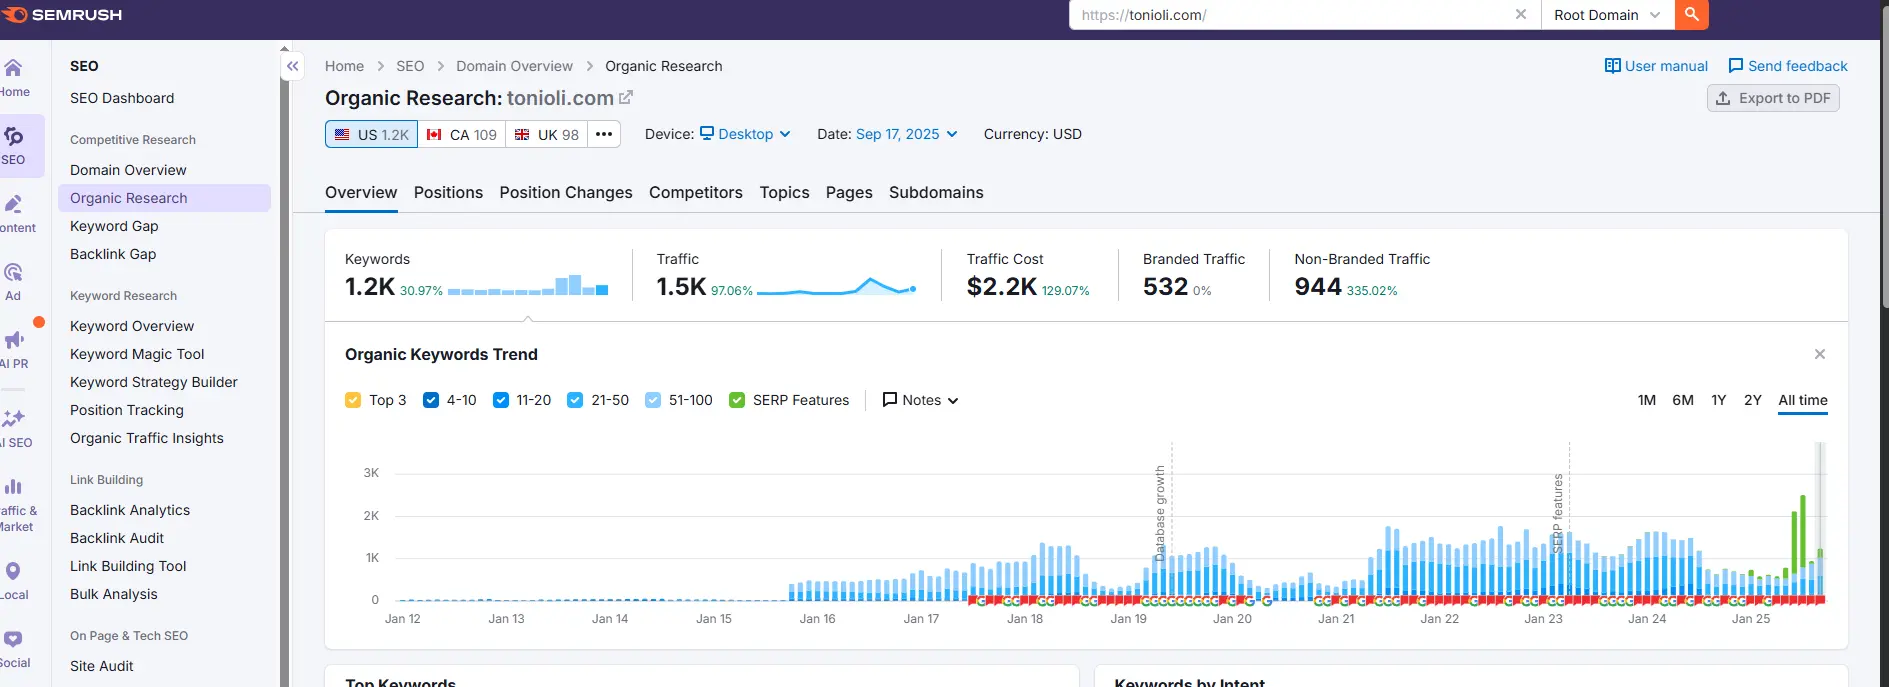Open the Home sidebar icon
The height and width of the screenshot is (687, 1889).
click(x=14, y=77)
